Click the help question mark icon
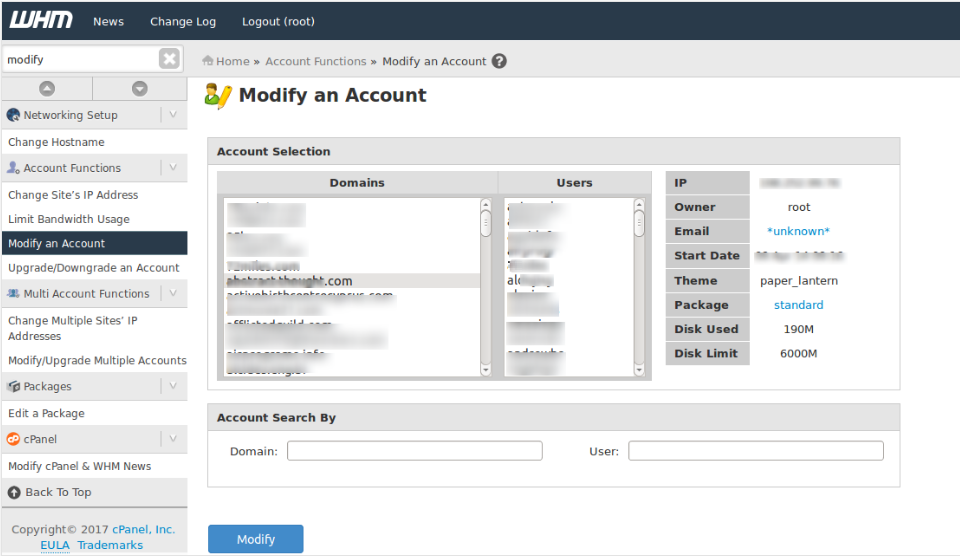The image size is (960, 556). pyautogui.click(x=499, y=61)
